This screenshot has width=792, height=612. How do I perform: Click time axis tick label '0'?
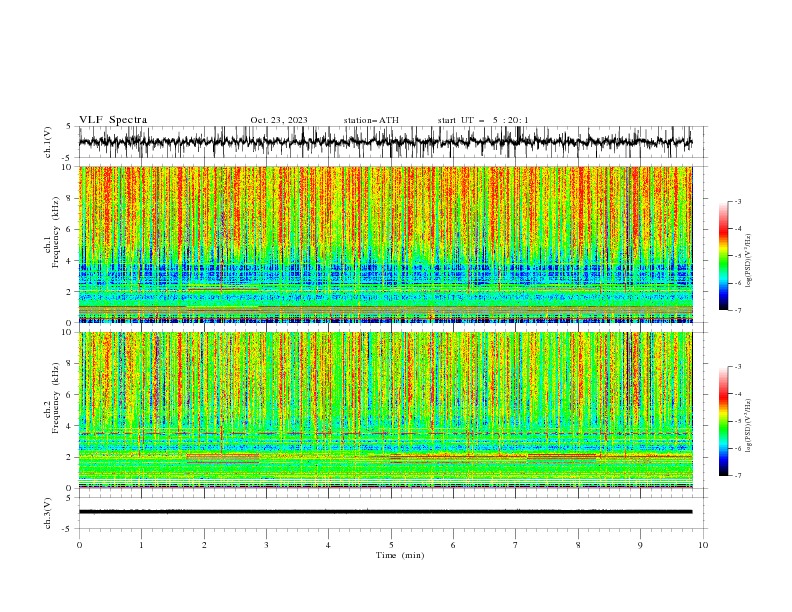point(79,545)
